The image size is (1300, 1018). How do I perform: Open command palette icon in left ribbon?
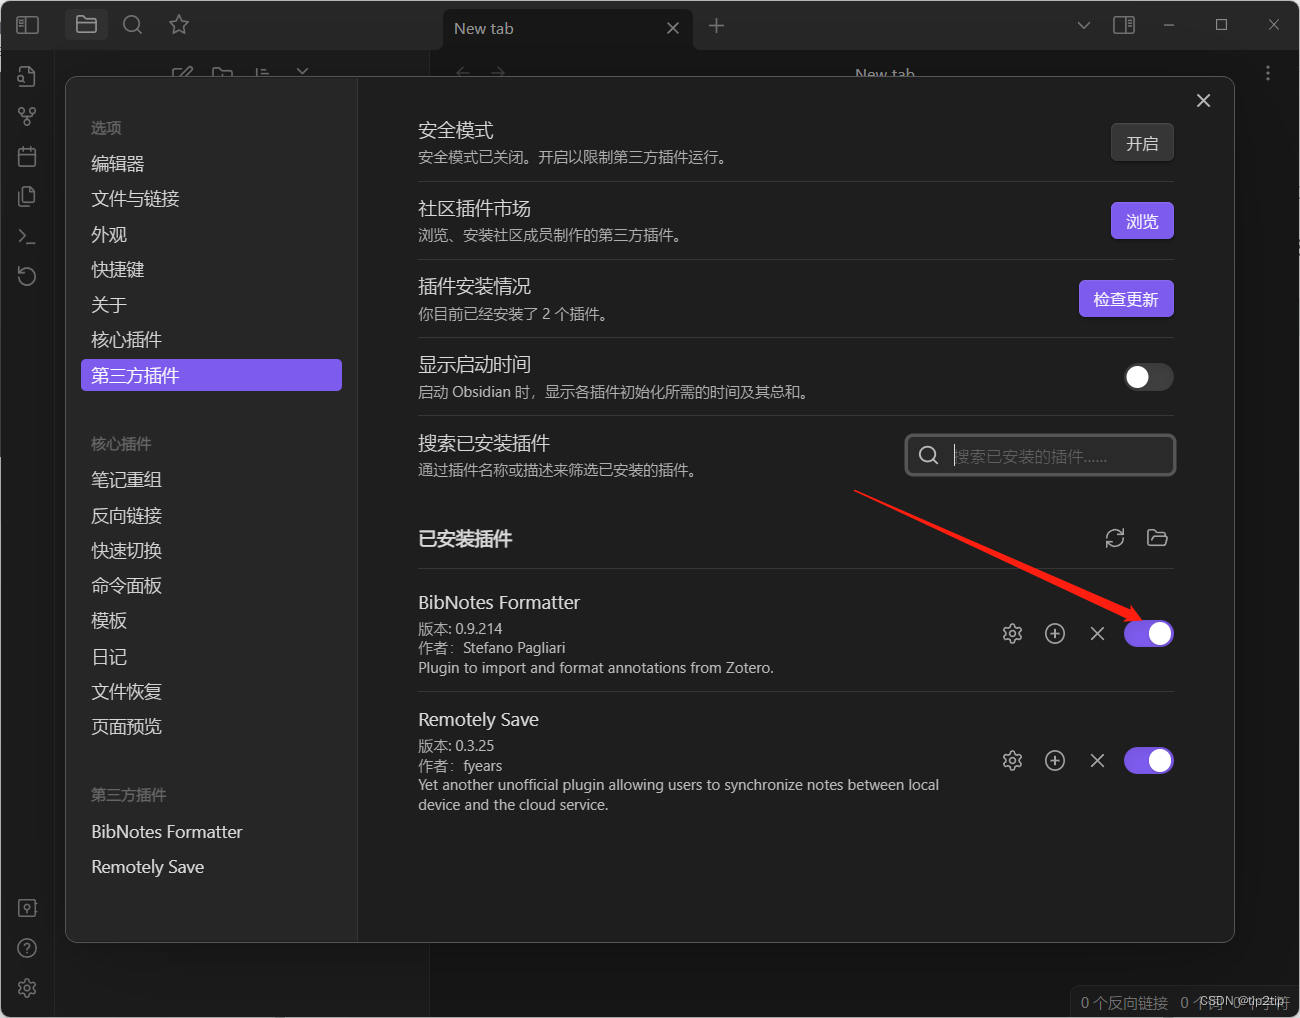pos(27,237)
